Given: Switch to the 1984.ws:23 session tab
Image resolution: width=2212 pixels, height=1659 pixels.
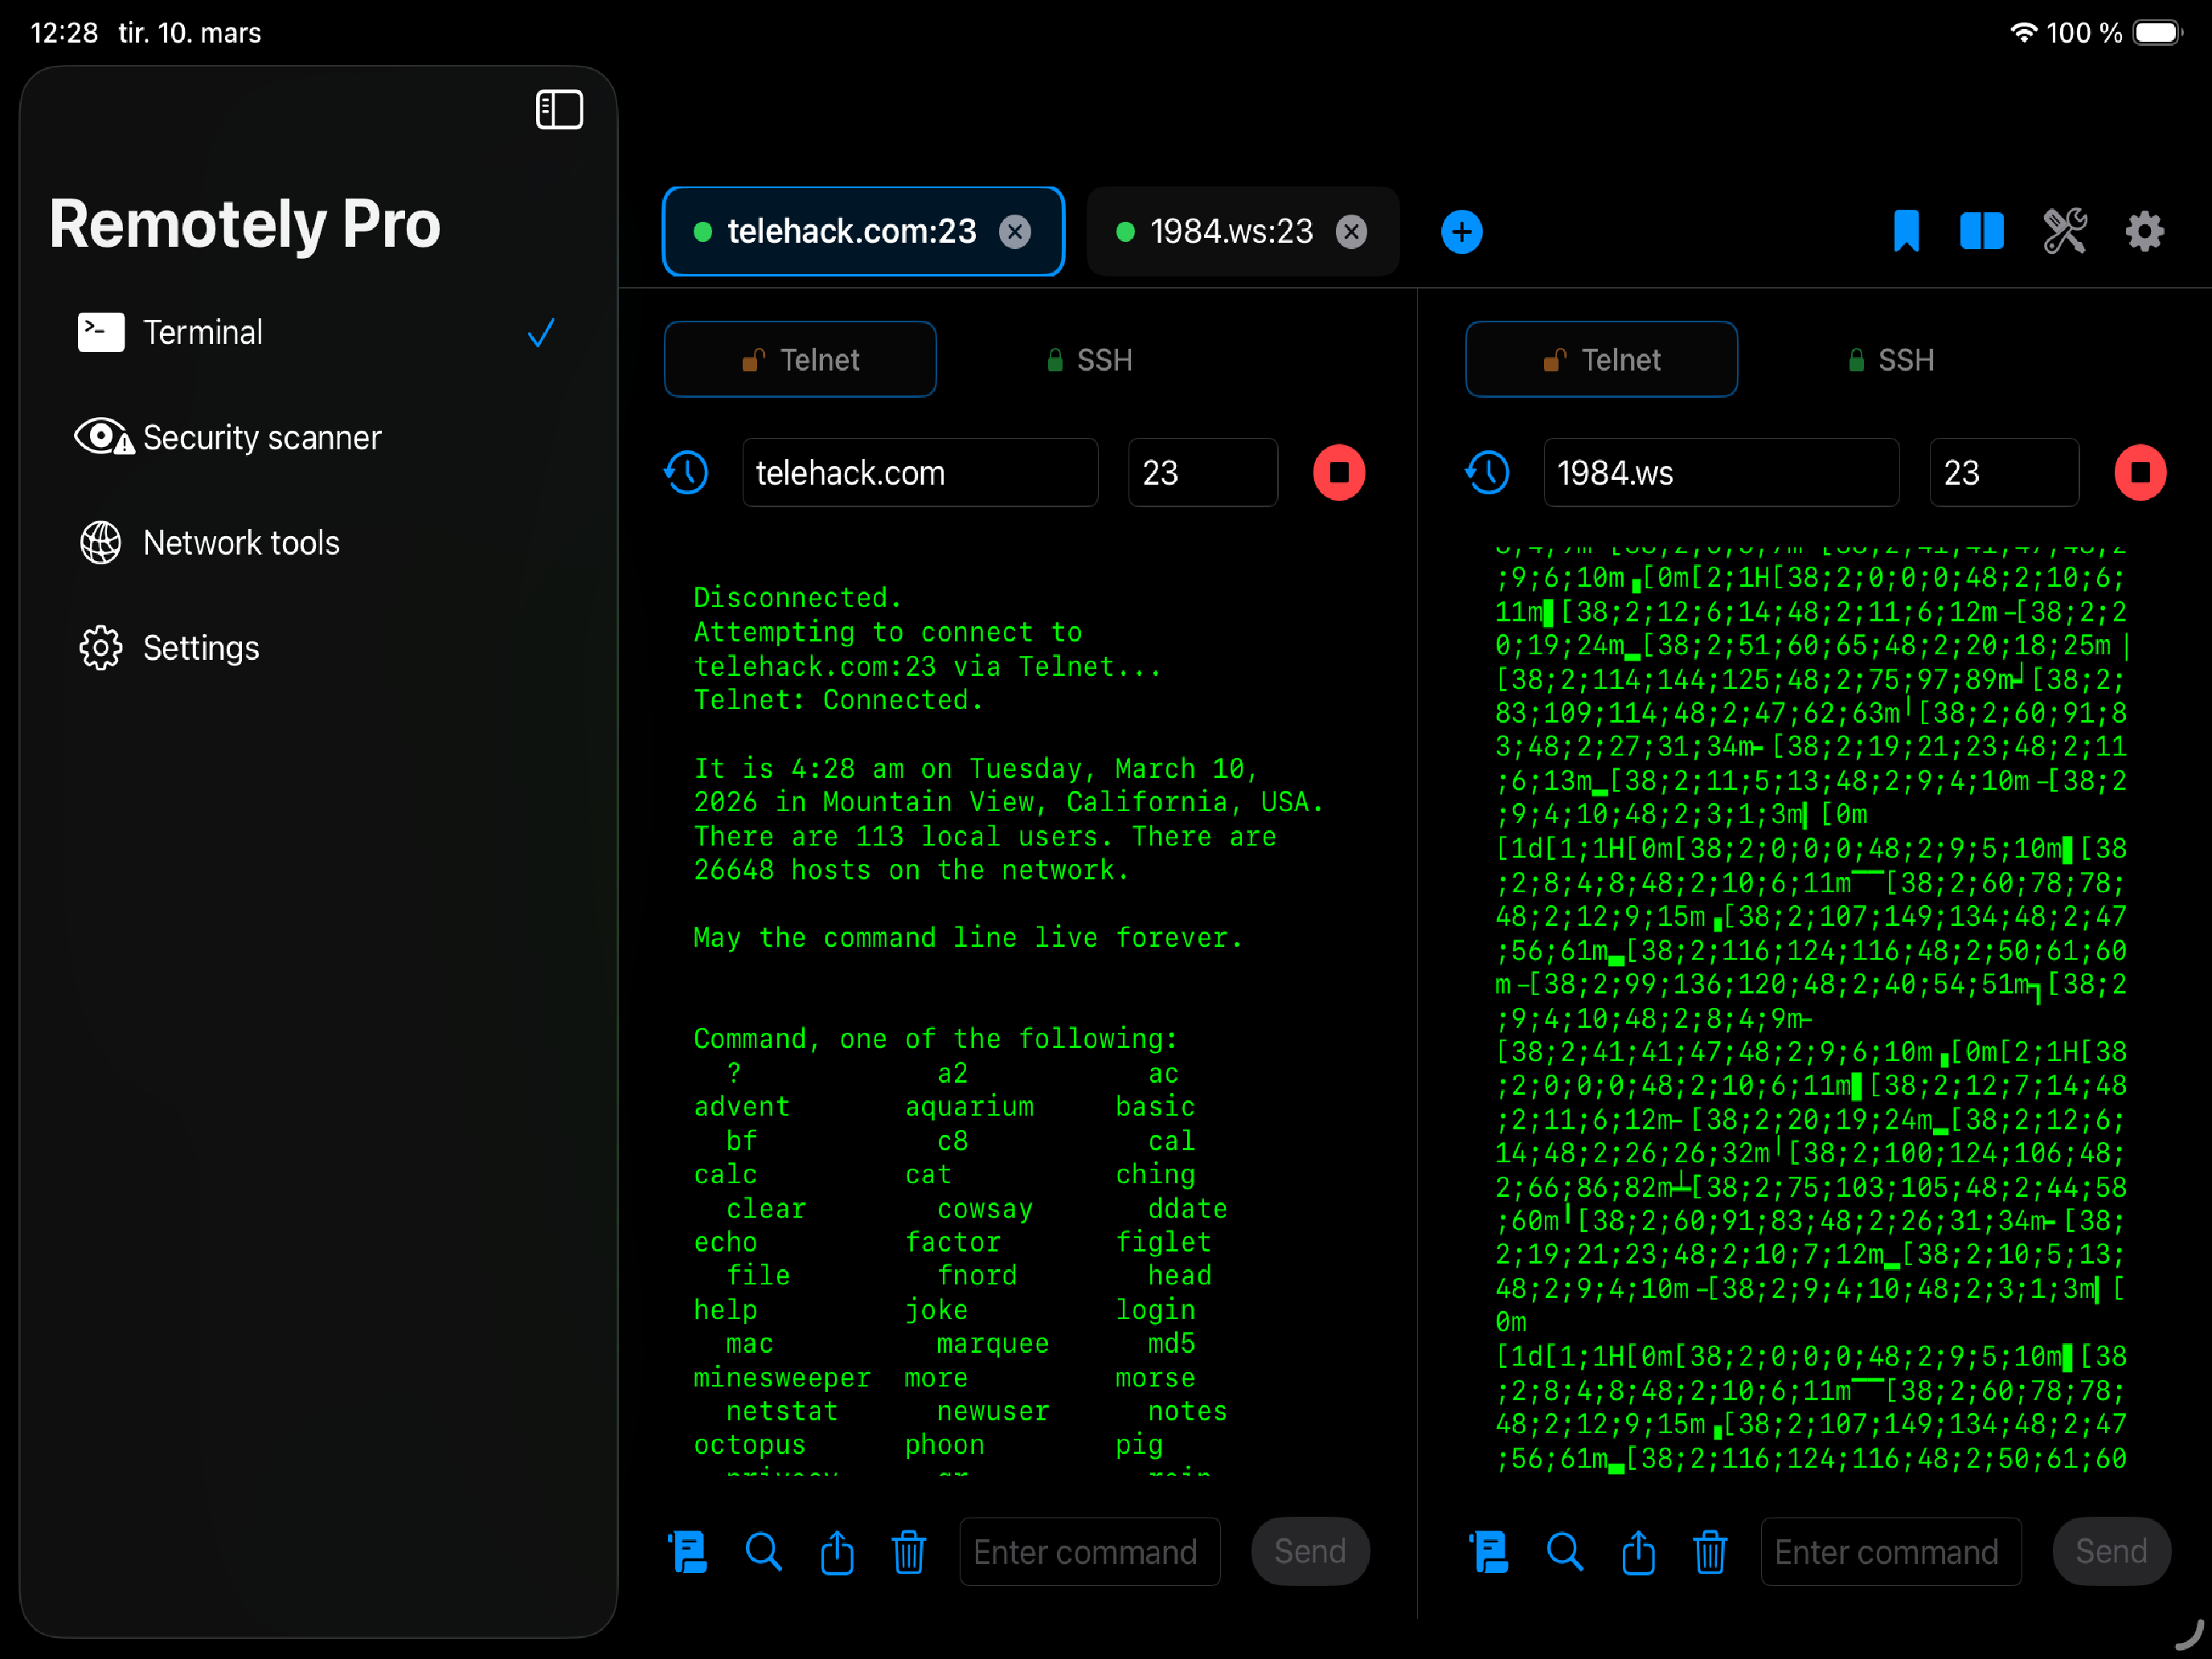Looking at the screenshot, I should coord(1241,231).
